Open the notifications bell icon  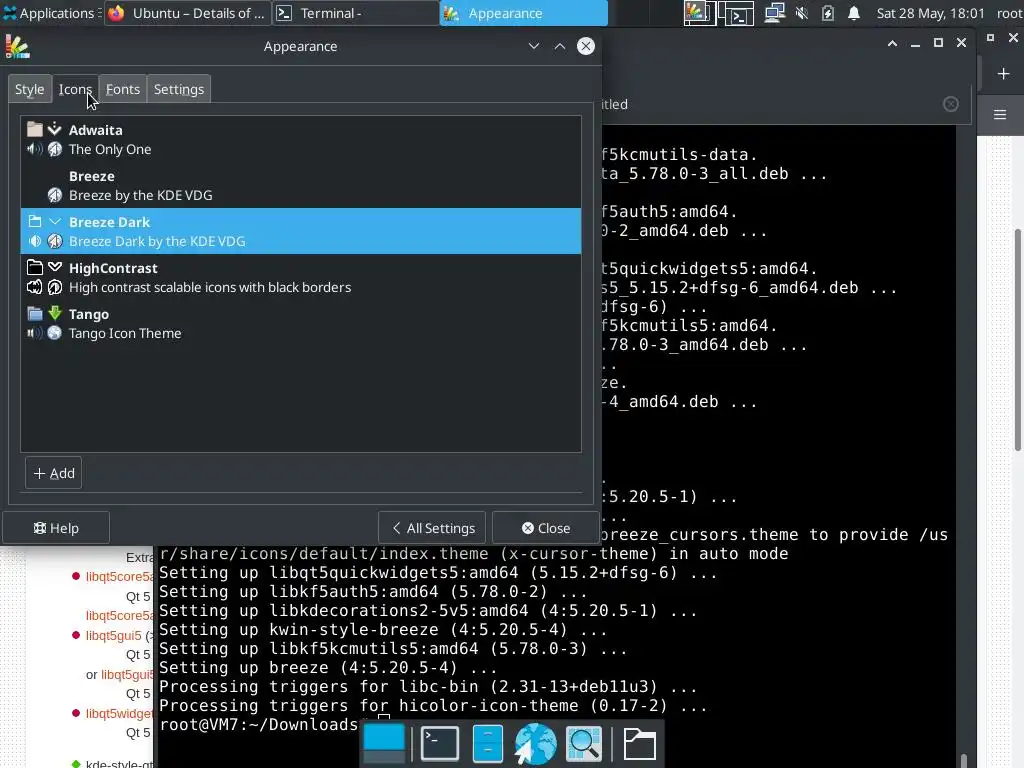point(854,13)
